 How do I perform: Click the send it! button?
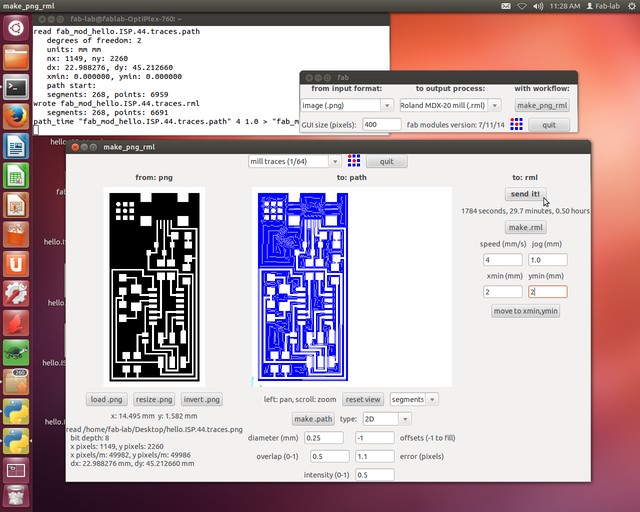(x=525, y=194)
